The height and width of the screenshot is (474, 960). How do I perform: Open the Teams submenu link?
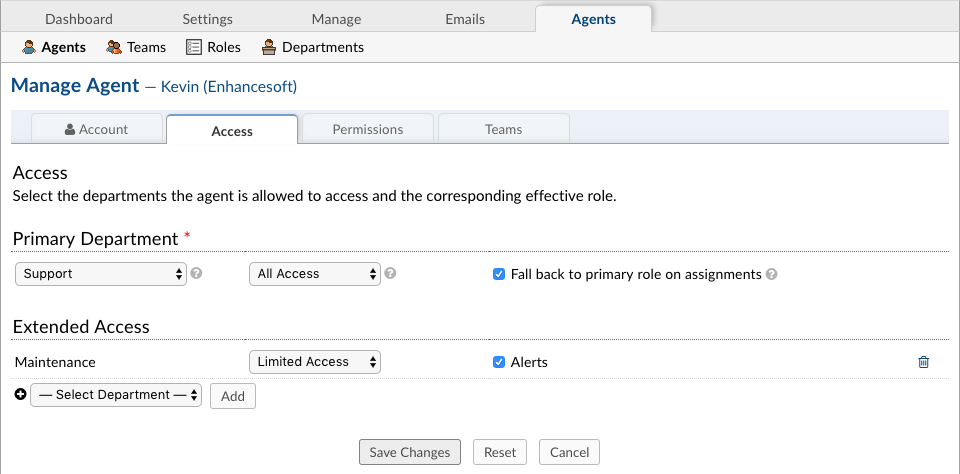[146, 47]
